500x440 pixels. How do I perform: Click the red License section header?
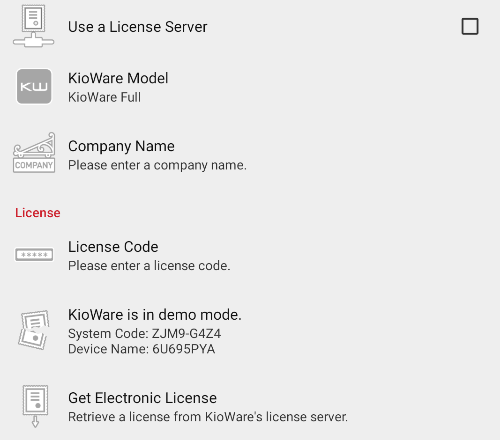[x=38, y=213]
